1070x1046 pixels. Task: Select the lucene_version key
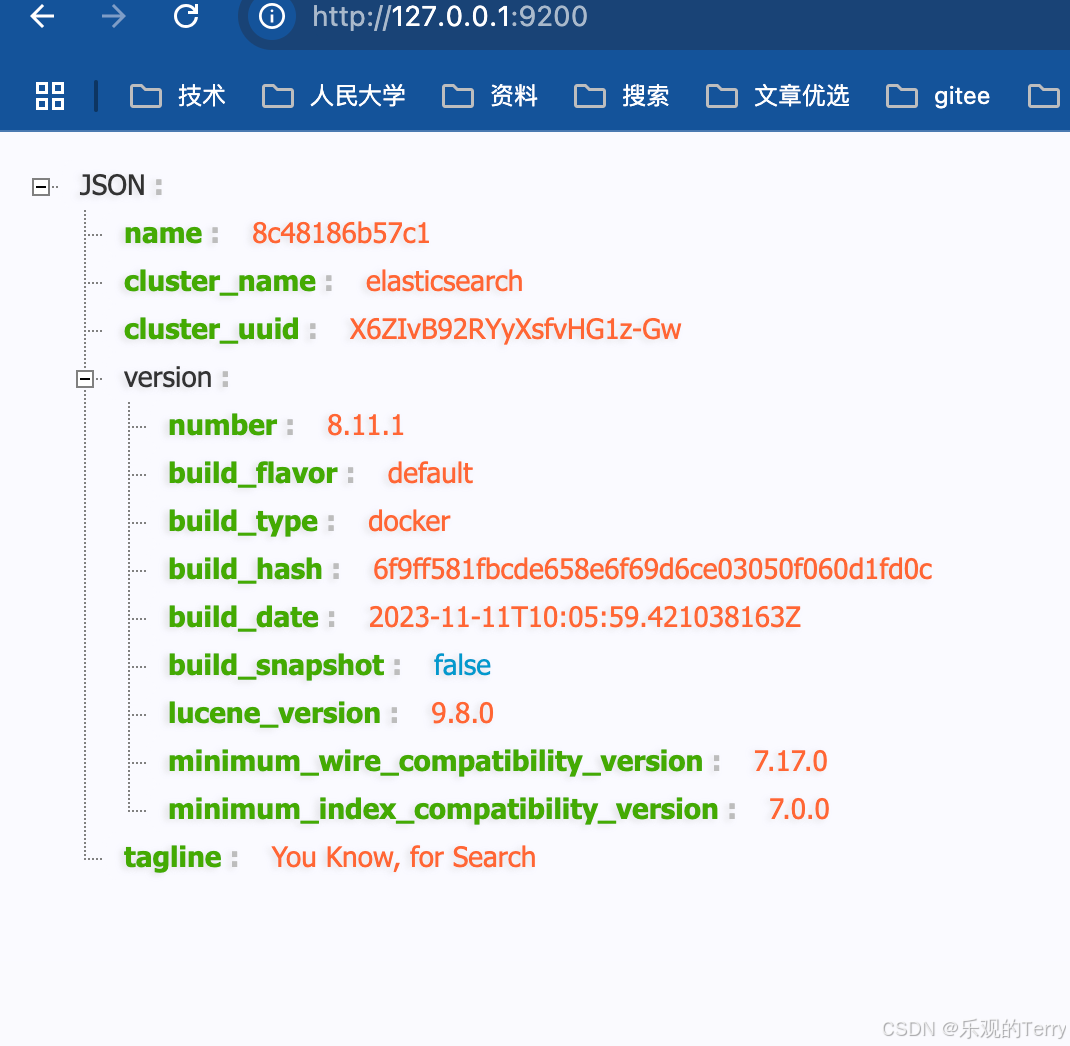[274, 713]
